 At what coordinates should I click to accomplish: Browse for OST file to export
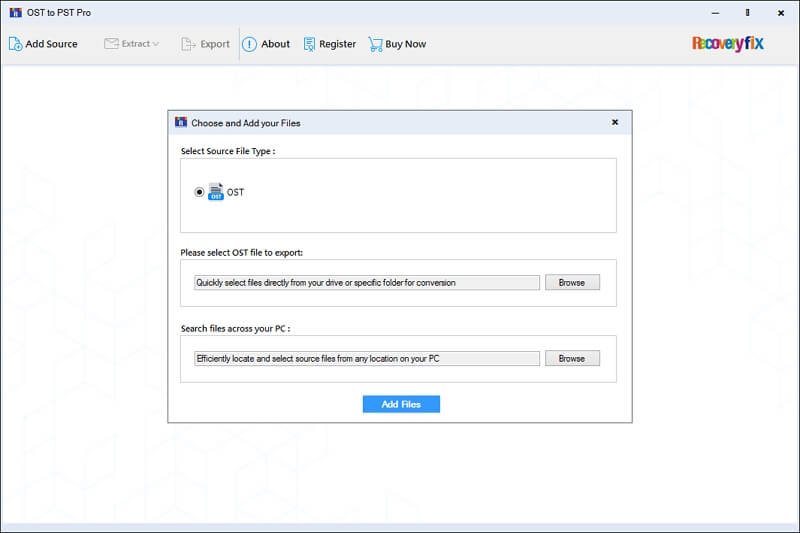point(572,283)
